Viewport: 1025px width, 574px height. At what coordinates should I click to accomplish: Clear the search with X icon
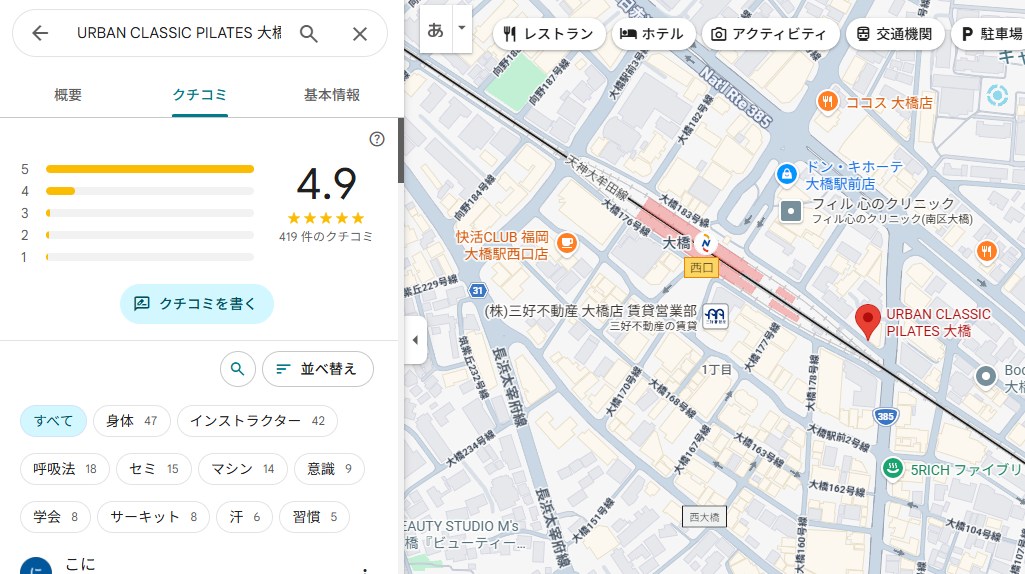(x=360, y=33)
